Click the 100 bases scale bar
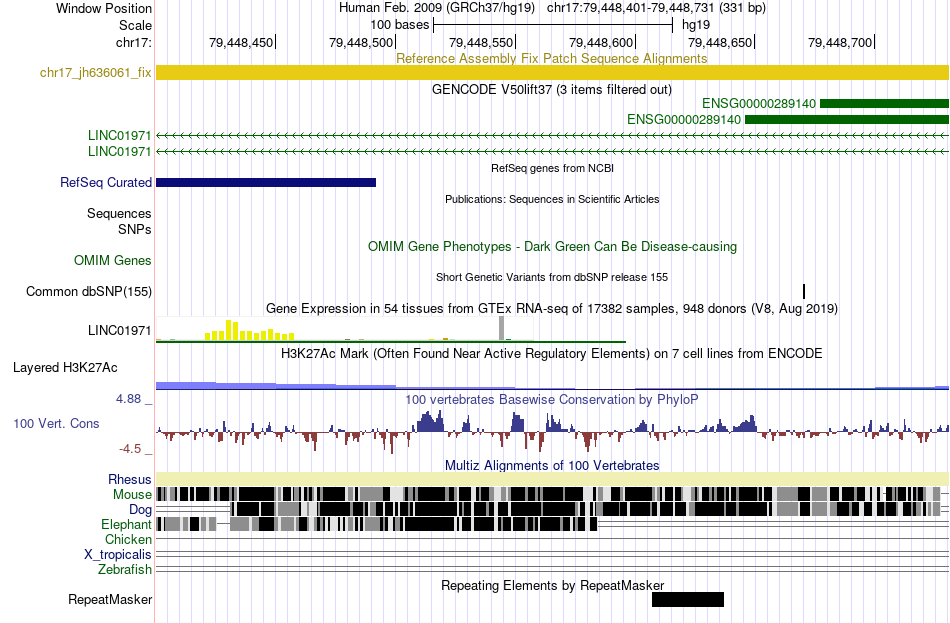950x623 pixels. 553,25
